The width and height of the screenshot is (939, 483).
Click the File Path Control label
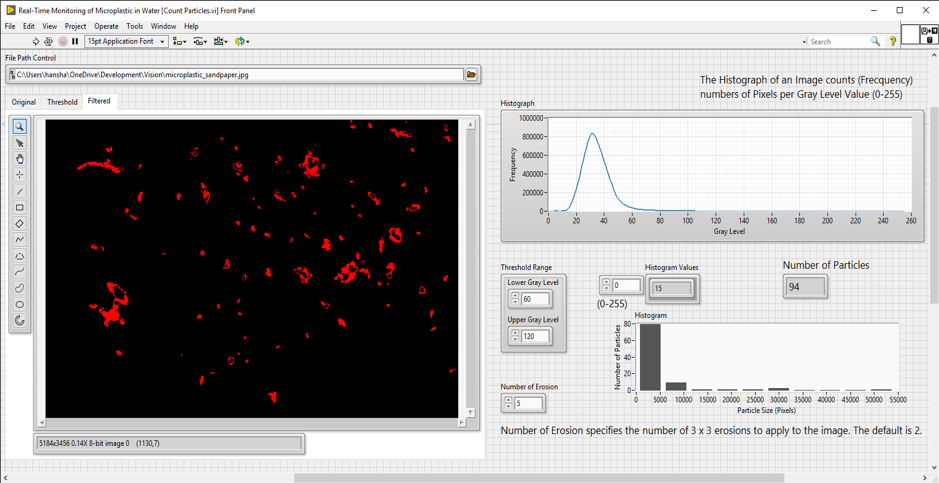click(x=31, y=58)
